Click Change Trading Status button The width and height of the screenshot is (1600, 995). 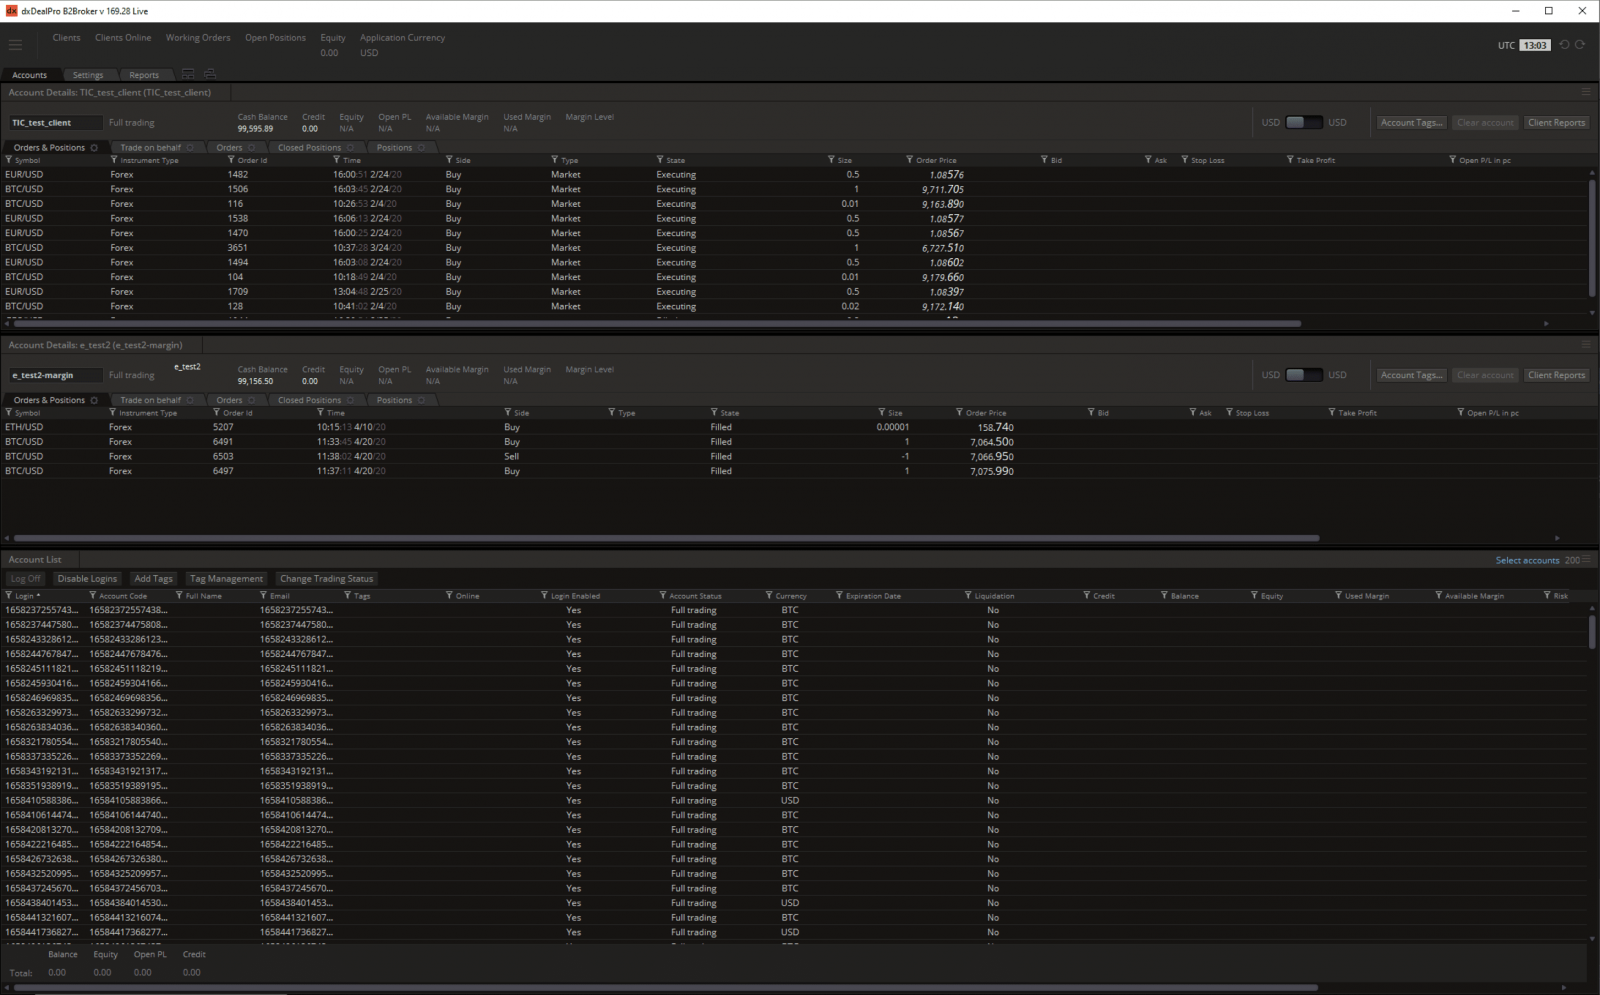(x=326, y=579)
